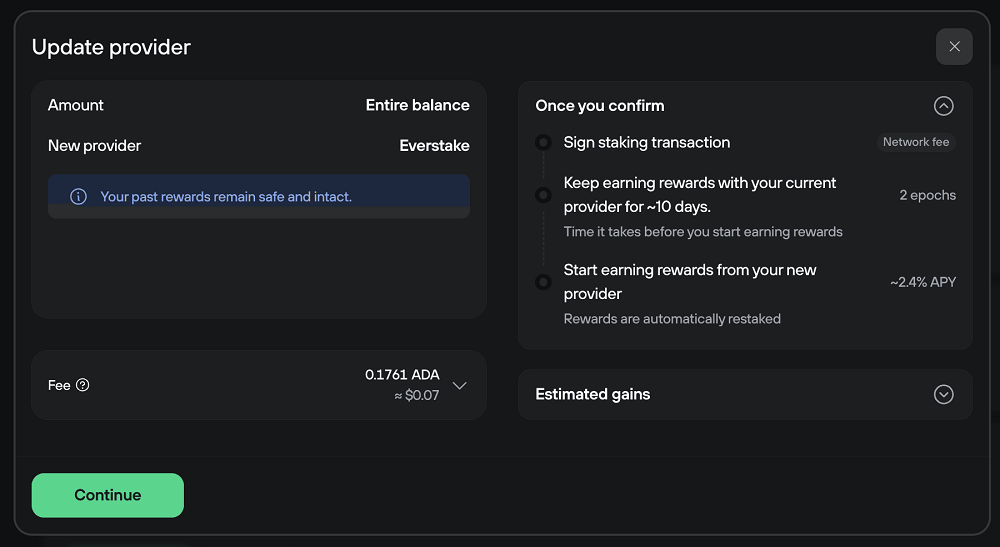Image resolution: width=1000 pixels, height=547 pixels.
Task: Click the 2 epochs label
Action: tap(927, 195)
